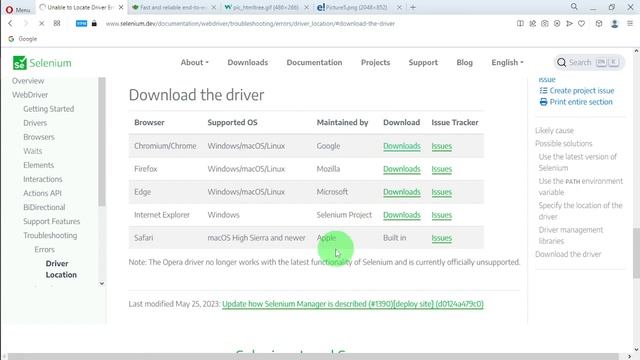The height and width of the screenshot is (360, 640).
Task: Stop loading the page
Action: [x=41, y=24]
